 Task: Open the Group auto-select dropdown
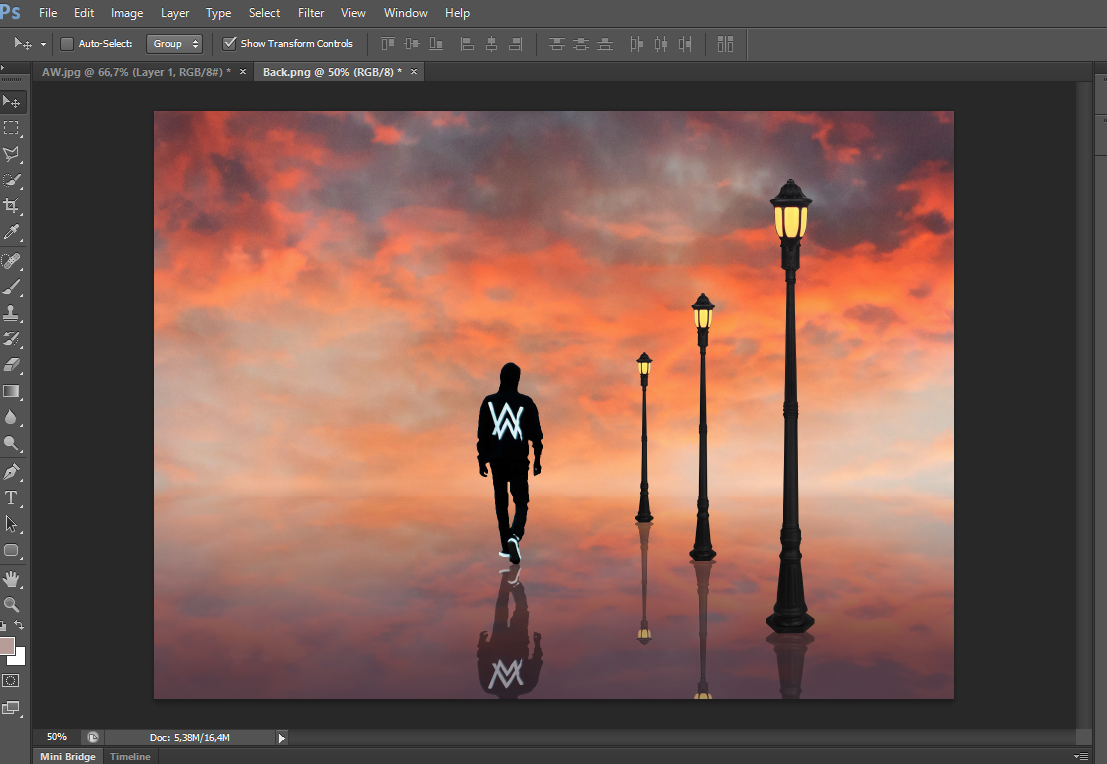tap(174, 44)
